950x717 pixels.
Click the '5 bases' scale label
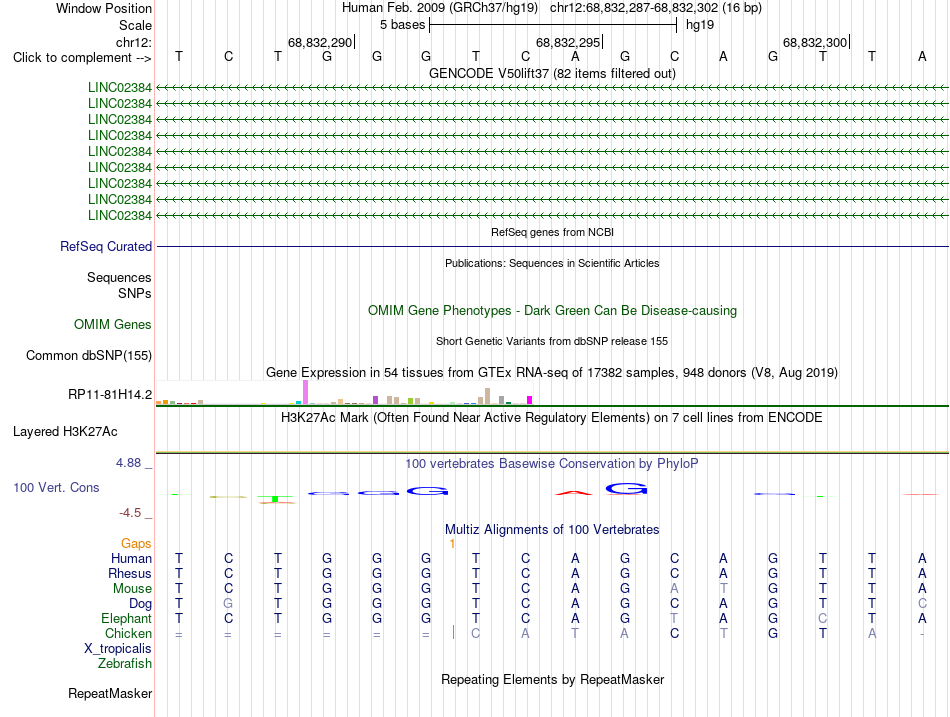pos(402,25)
